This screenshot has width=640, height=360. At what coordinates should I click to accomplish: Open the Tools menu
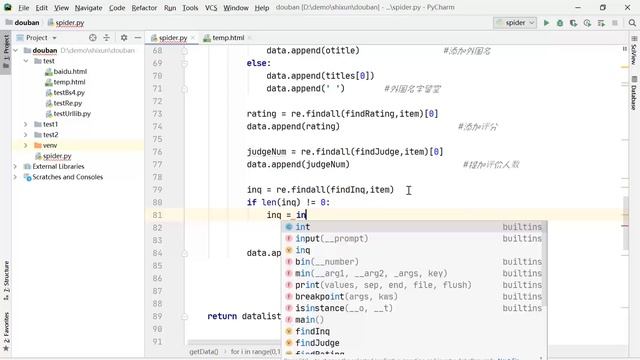point(190,8)
